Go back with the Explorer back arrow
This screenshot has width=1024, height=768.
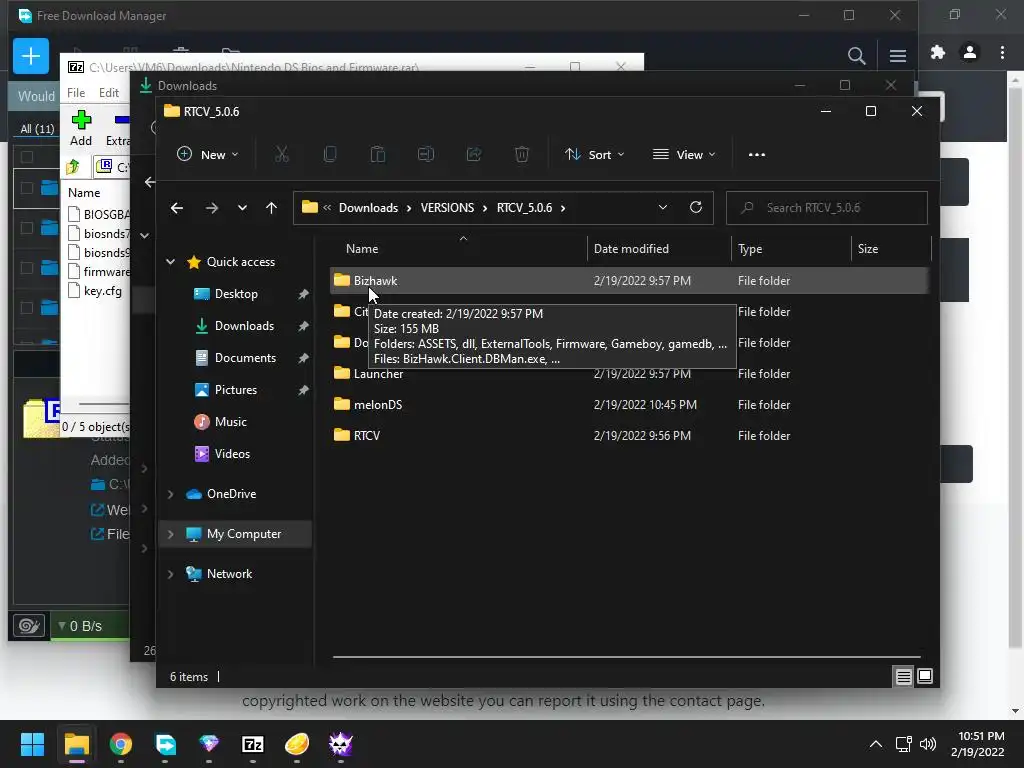point(177,208)
